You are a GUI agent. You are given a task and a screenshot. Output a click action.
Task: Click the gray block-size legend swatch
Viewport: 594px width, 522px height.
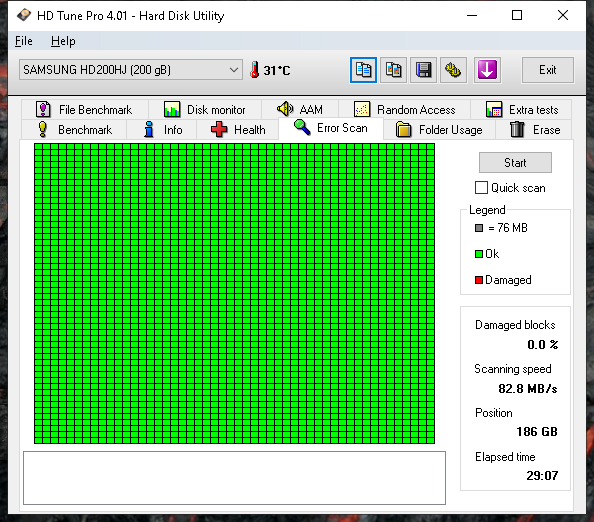pos(479,228)
